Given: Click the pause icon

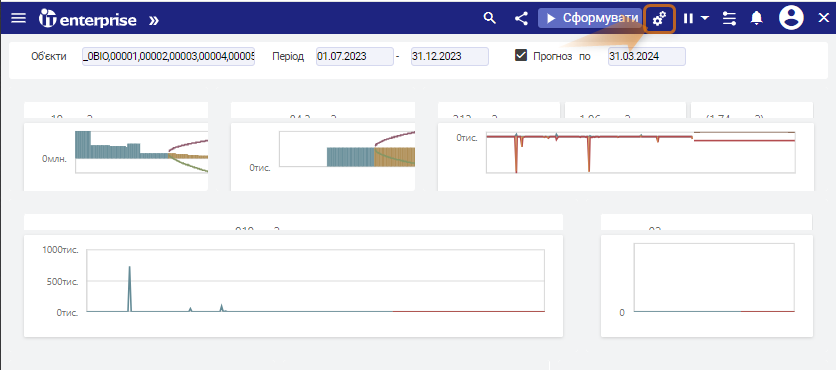Looking at the screenshot, I should 688,19.
